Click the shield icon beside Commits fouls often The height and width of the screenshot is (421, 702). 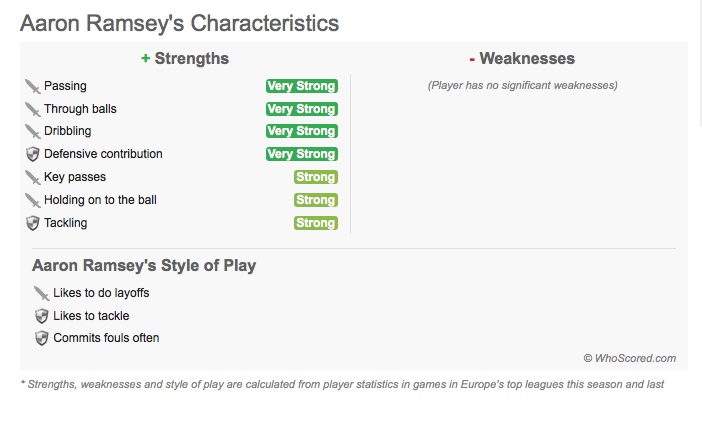pos(41,338)
